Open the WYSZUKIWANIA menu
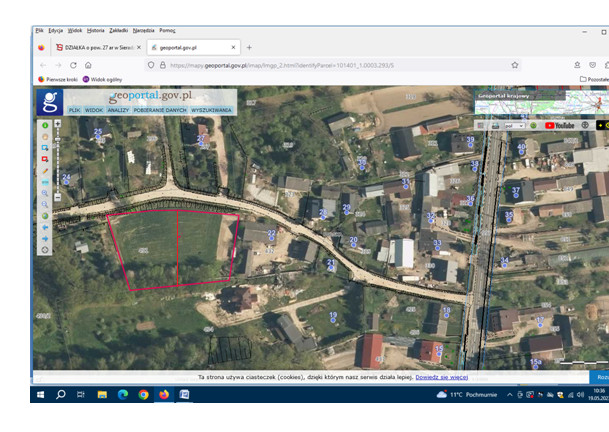Screen dimensions: 609x432 coord(212,110)
